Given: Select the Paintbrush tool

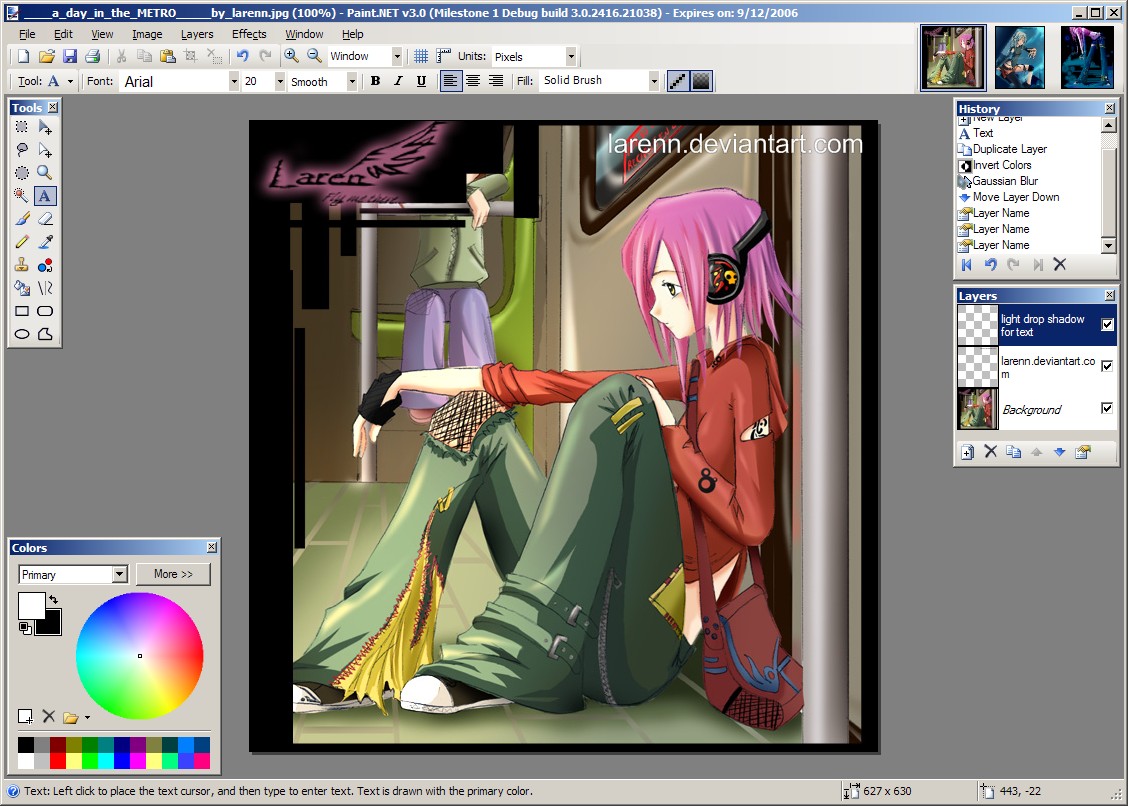Looking at the screenshot, I should 22,219.
